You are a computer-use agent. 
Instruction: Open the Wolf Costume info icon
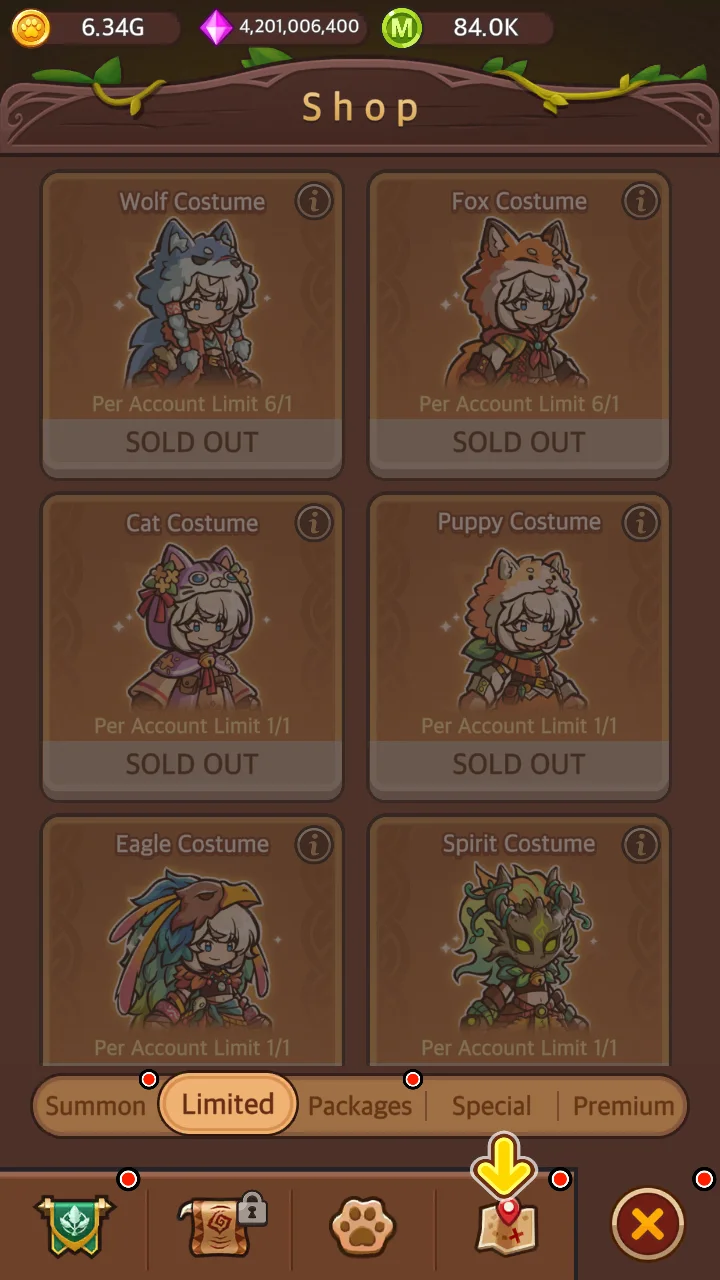(314, 201)
